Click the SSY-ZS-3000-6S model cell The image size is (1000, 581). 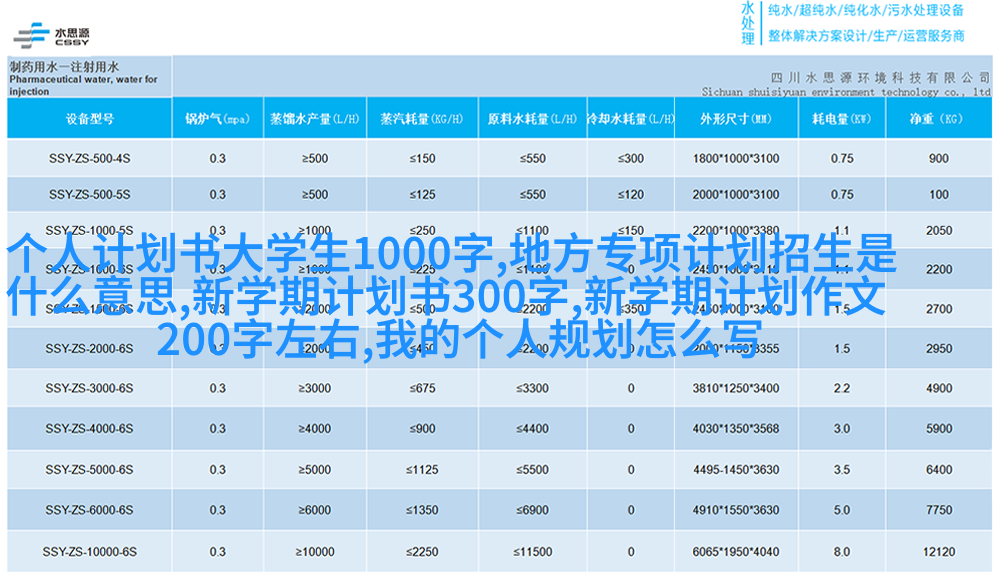point(89,388)
